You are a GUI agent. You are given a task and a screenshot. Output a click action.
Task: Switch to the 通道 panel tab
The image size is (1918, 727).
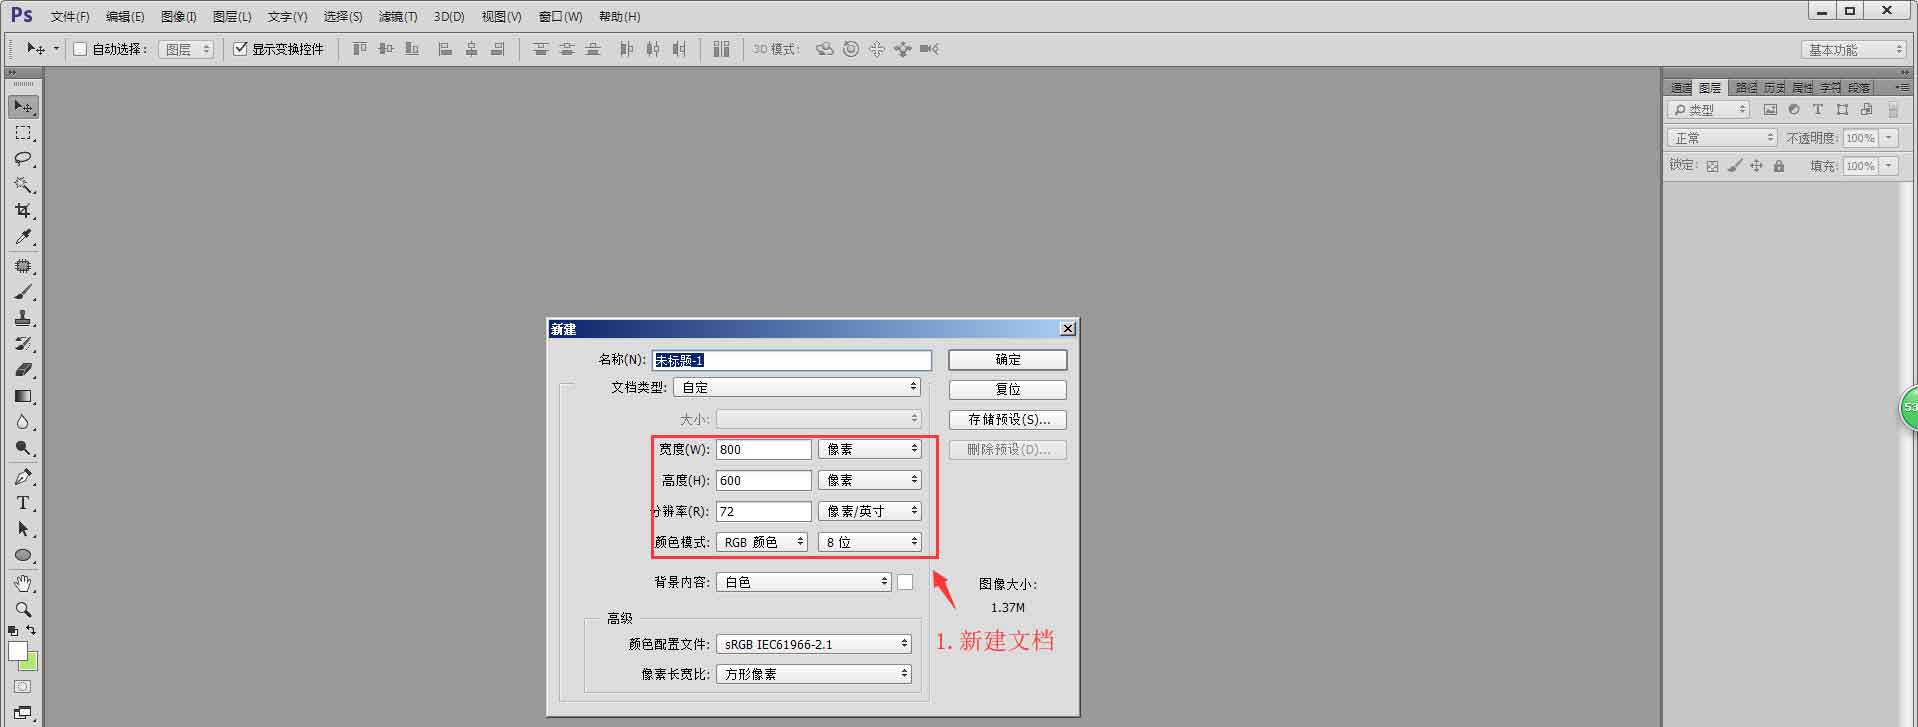(x=1681, y=88)
